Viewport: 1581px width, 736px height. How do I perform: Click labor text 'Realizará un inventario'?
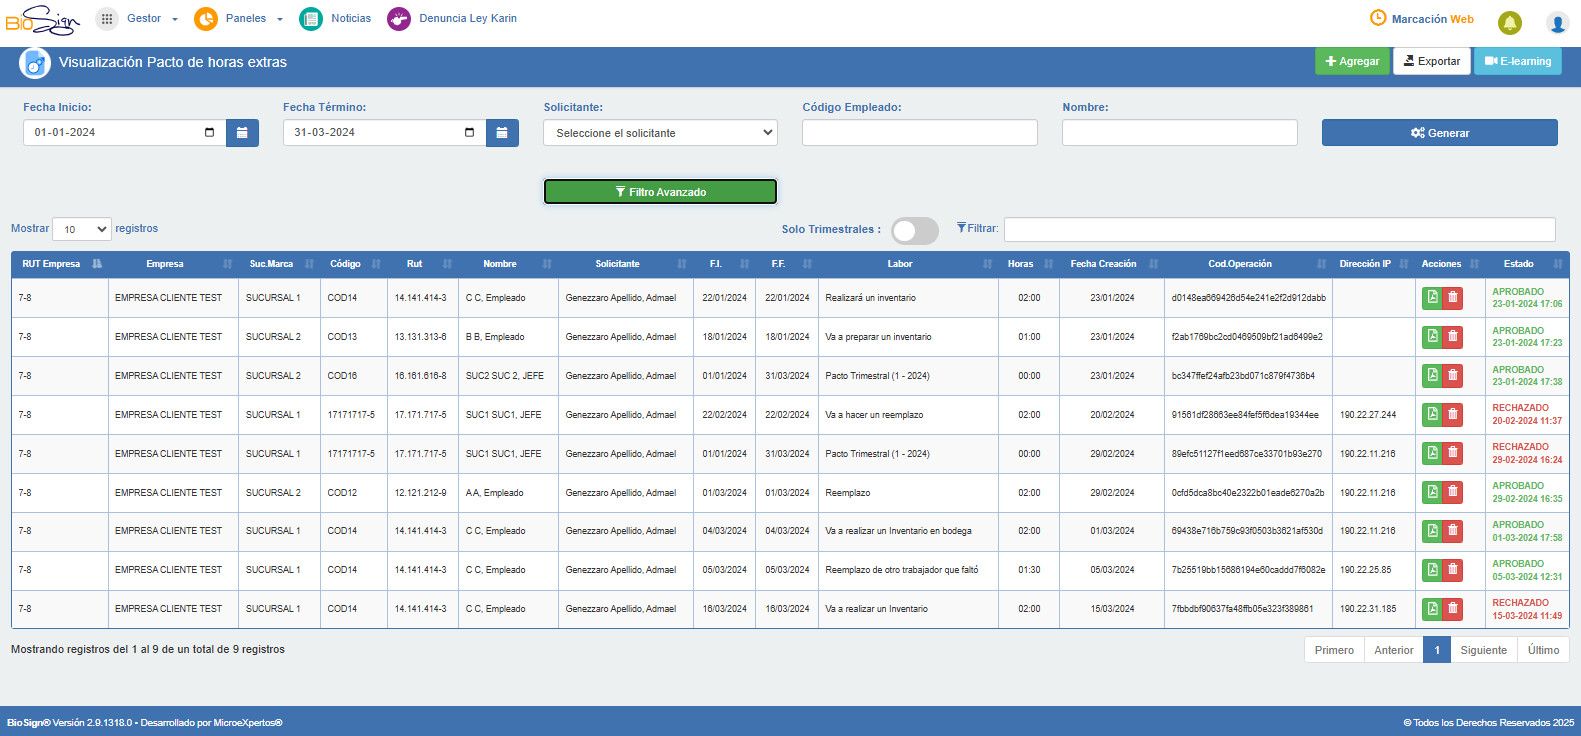click(870, 298)
